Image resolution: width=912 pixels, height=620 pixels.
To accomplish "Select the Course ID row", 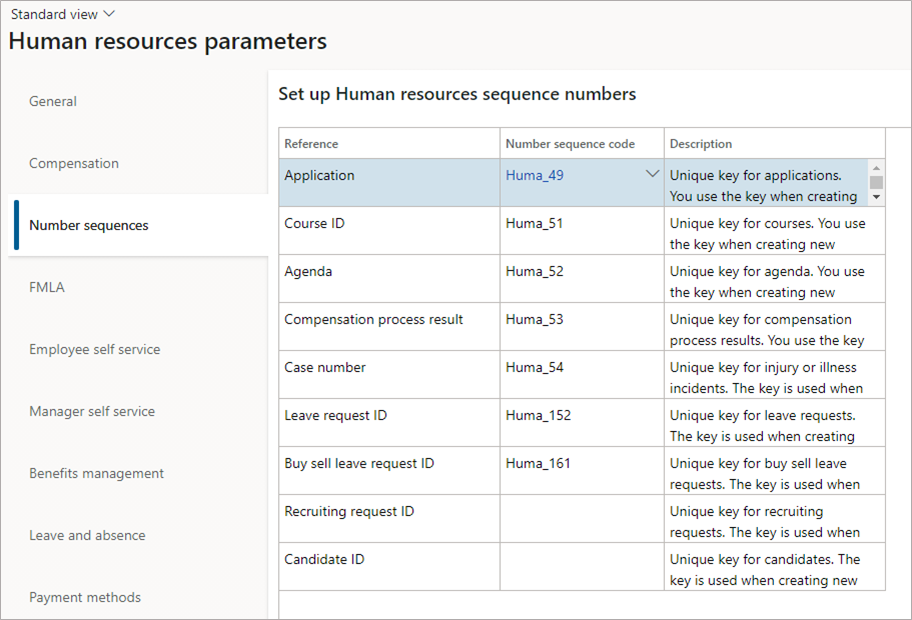I will [x=389, y=230].
